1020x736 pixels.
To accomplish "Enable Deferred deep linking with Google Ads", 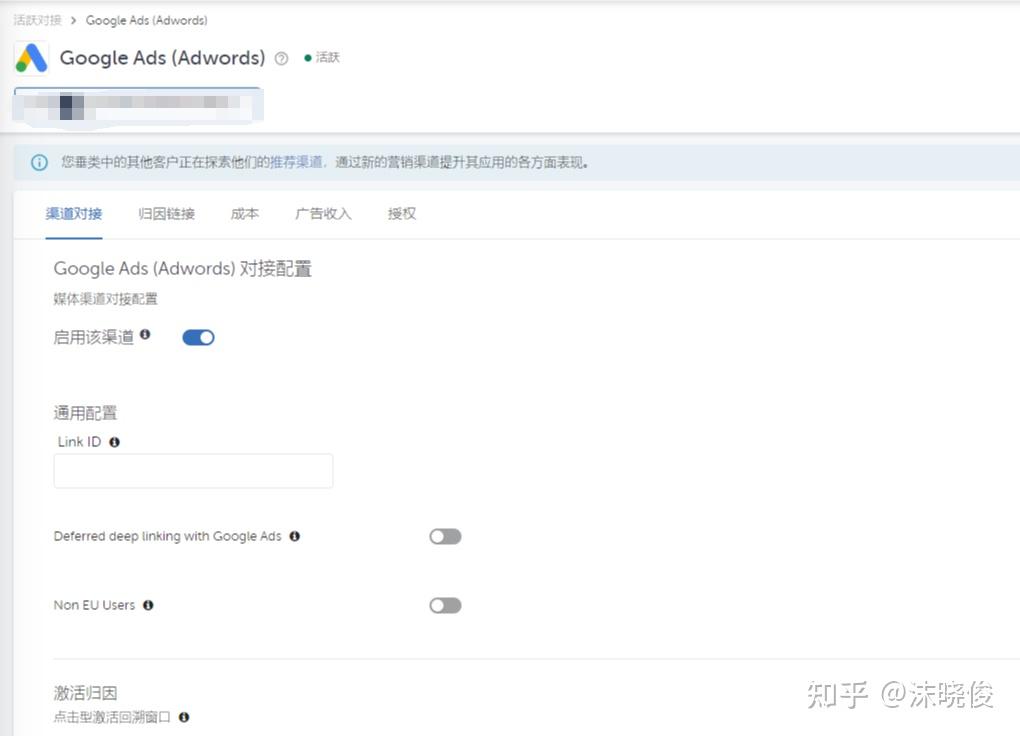I will point(446,536).
